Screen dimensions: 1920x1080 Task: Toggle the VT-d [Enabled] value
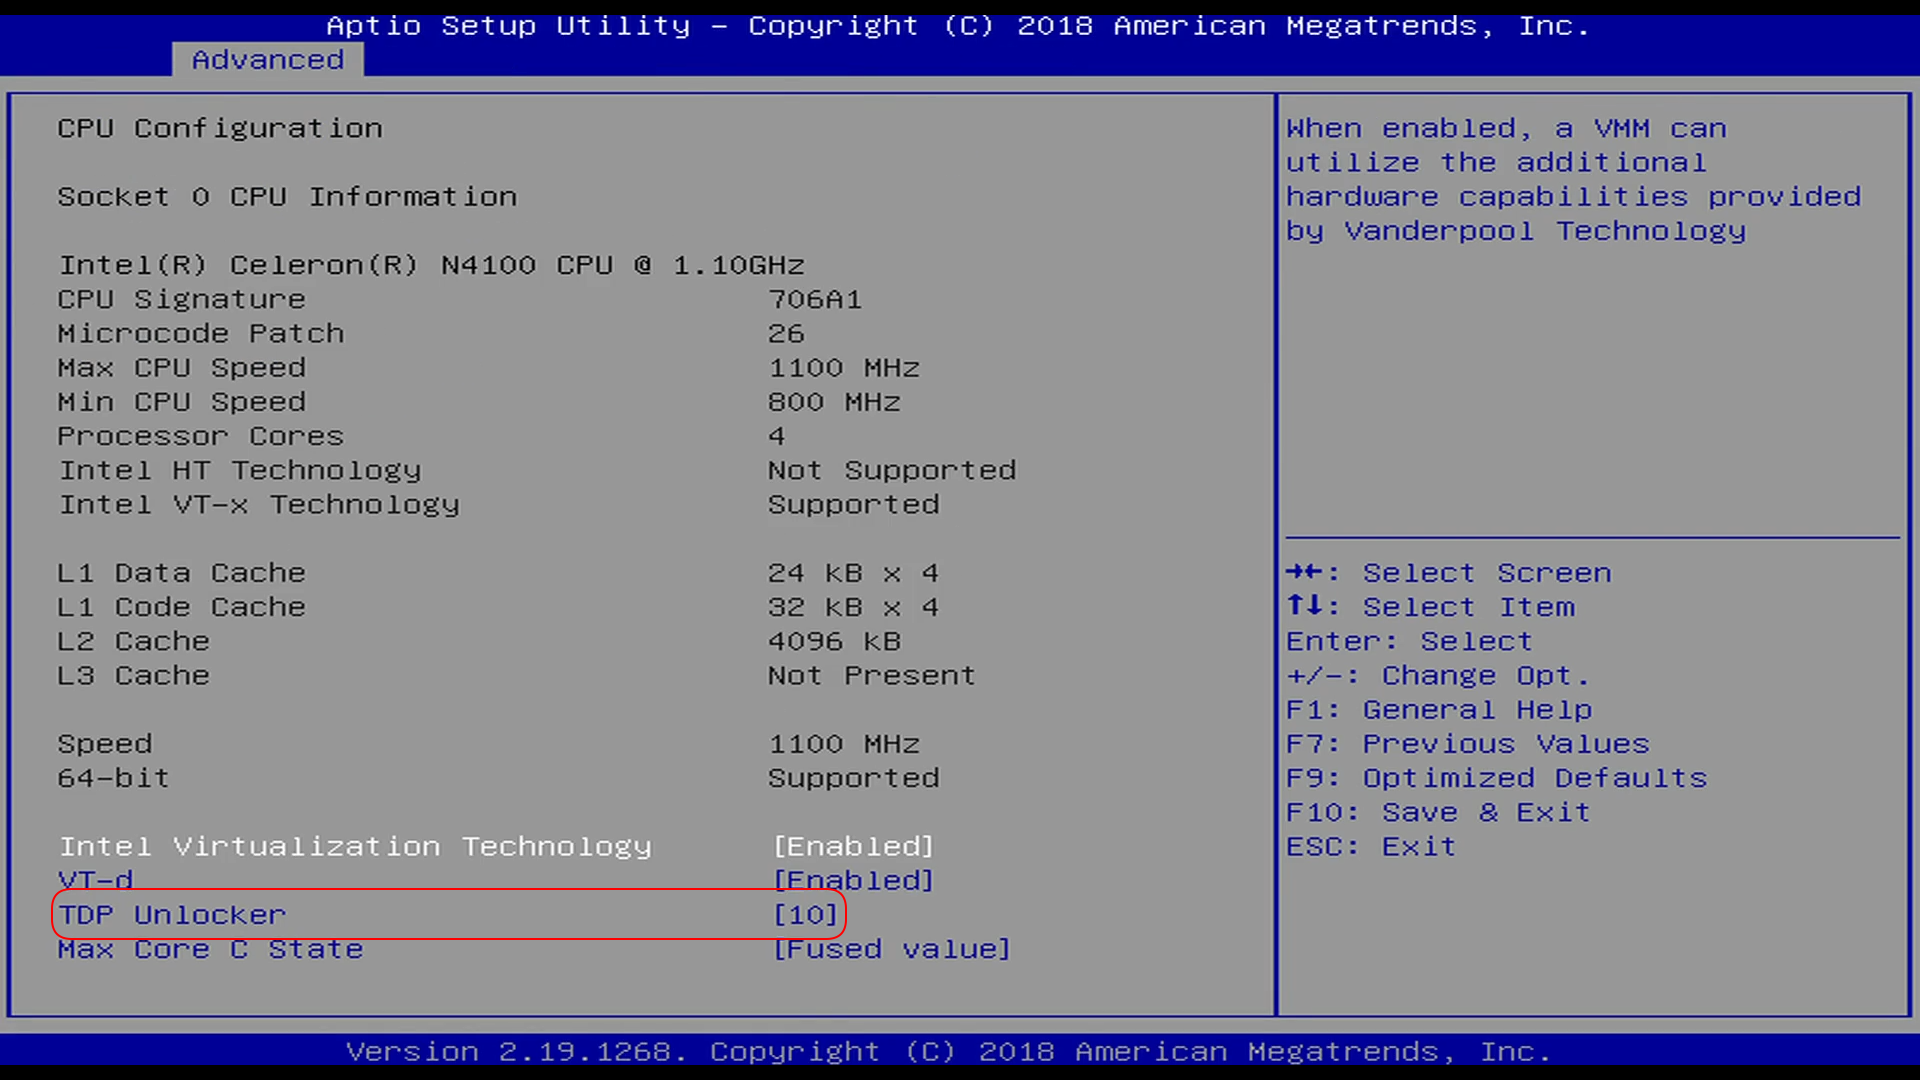coord(853,881)
